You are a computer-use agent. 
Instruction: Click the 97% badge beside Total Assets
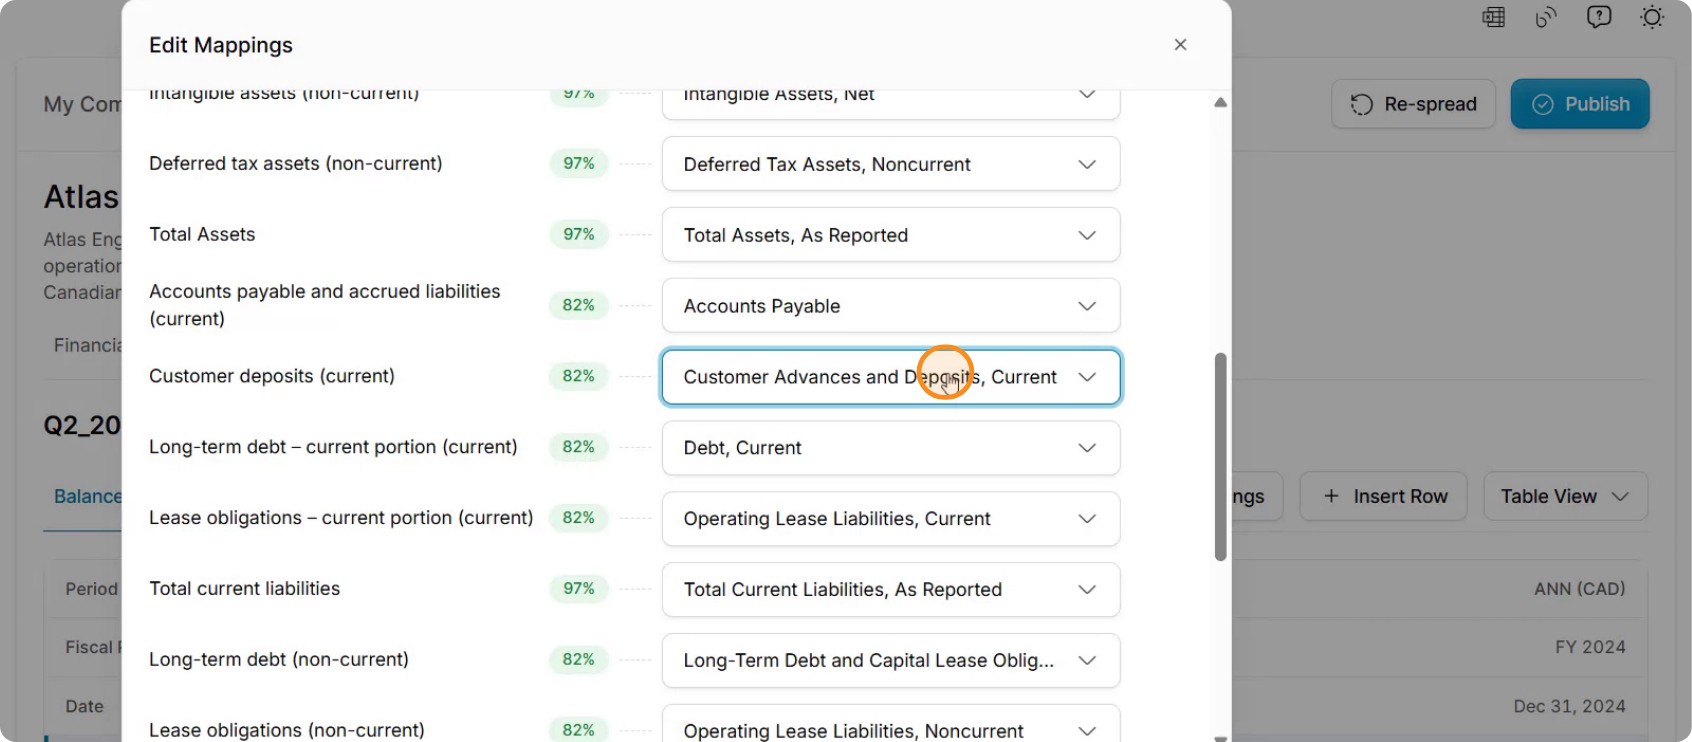pyautogui.click(x=579, y=234)
